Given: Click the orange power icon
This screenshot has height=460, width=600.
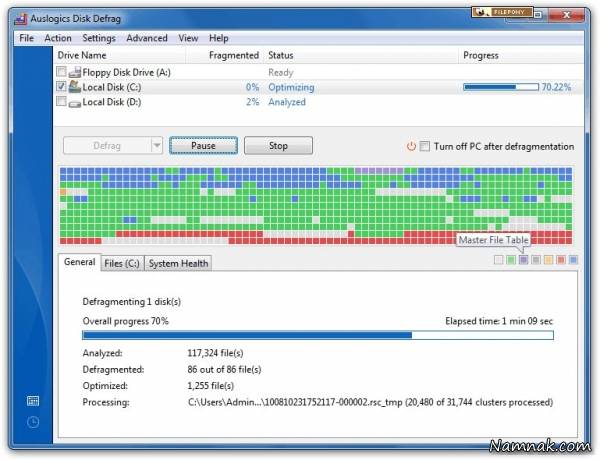Looking at the screenshot, I should [x=410, y=146].
